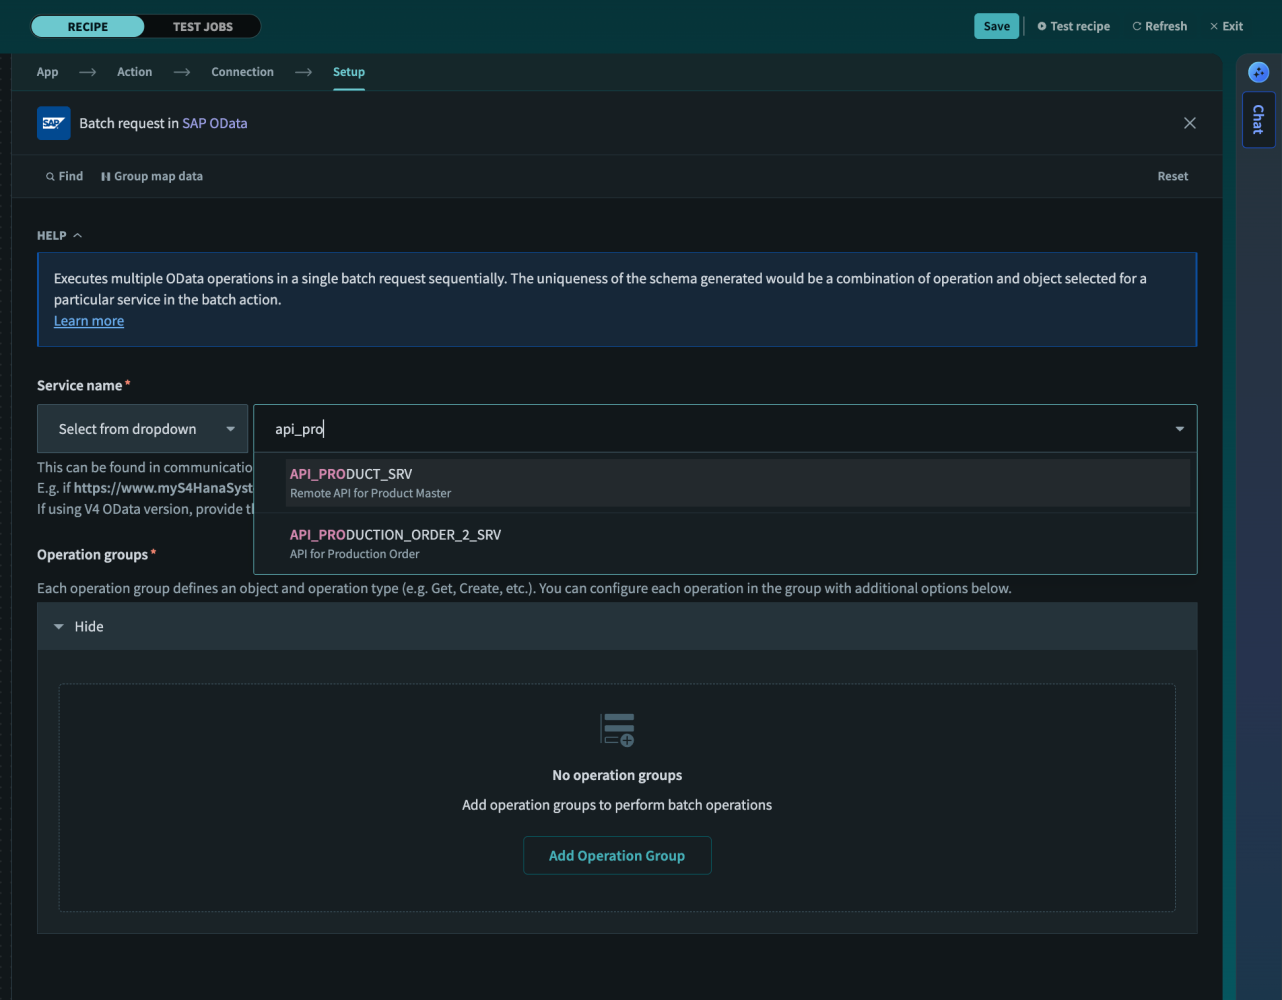
Task: Exit the recipe editor
Action: point(1226,26)
